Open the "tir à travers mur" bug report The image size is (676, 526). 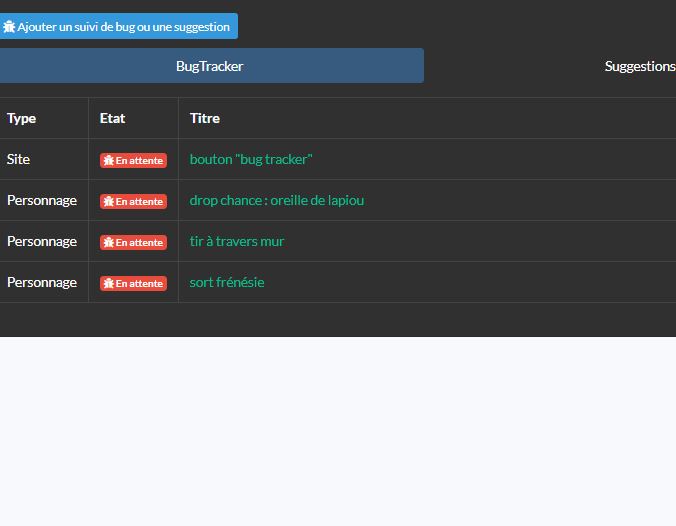click(237, 242)
